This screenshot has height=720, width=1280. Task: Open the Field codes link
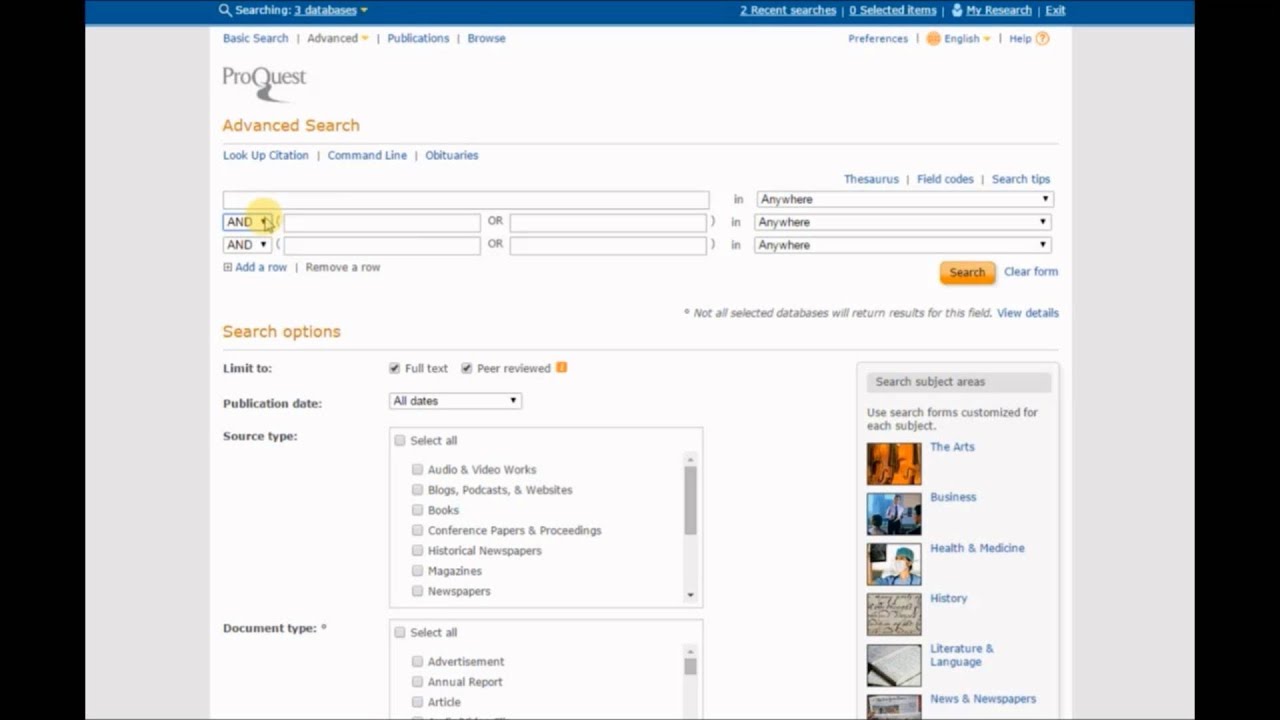tap(945, 179)
